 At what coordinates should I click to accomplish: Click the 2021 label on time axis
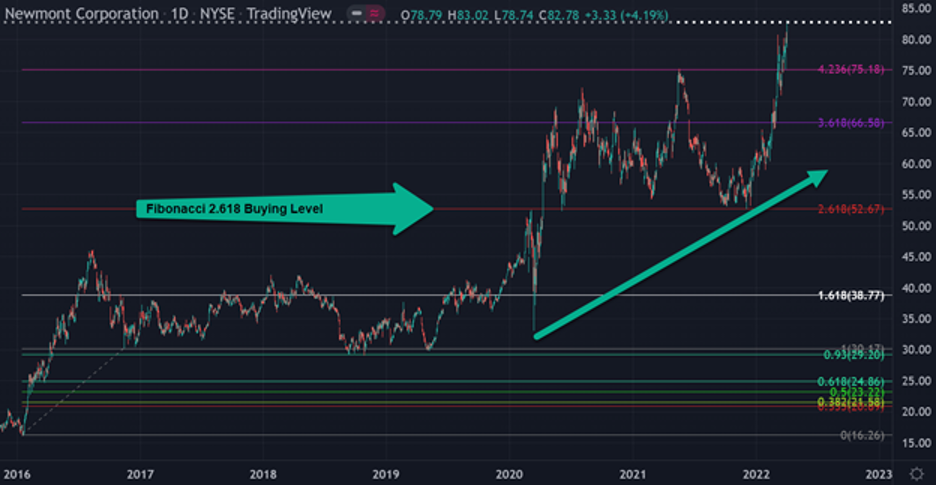(x=633, y=475)
